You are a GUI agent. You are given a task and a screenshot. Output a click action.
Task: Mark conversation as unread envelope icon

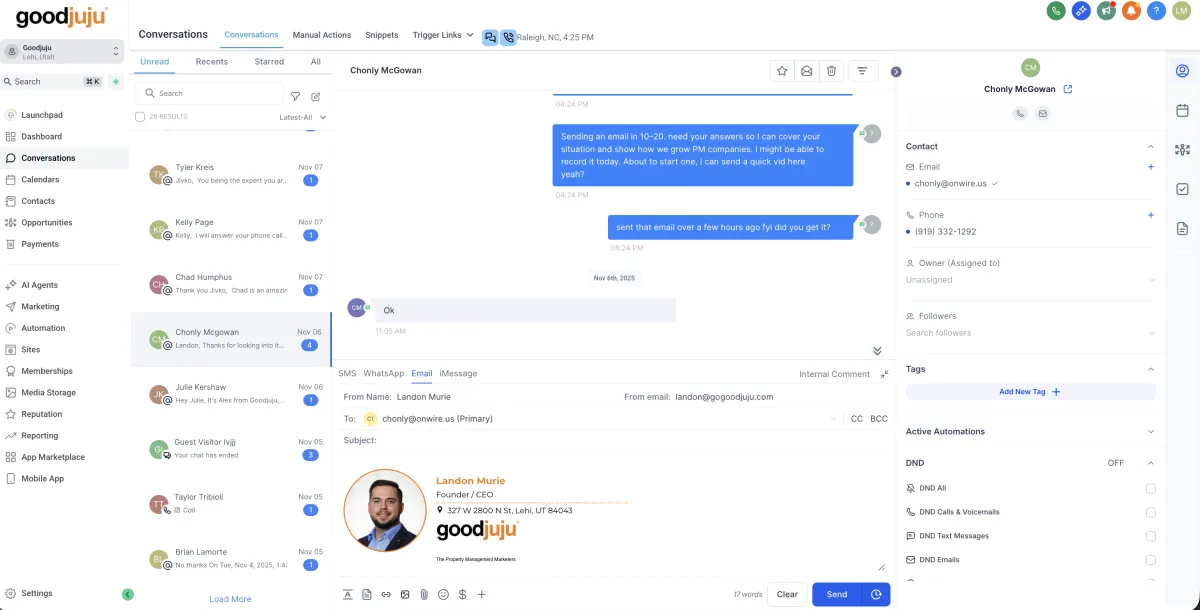(807, 71)
